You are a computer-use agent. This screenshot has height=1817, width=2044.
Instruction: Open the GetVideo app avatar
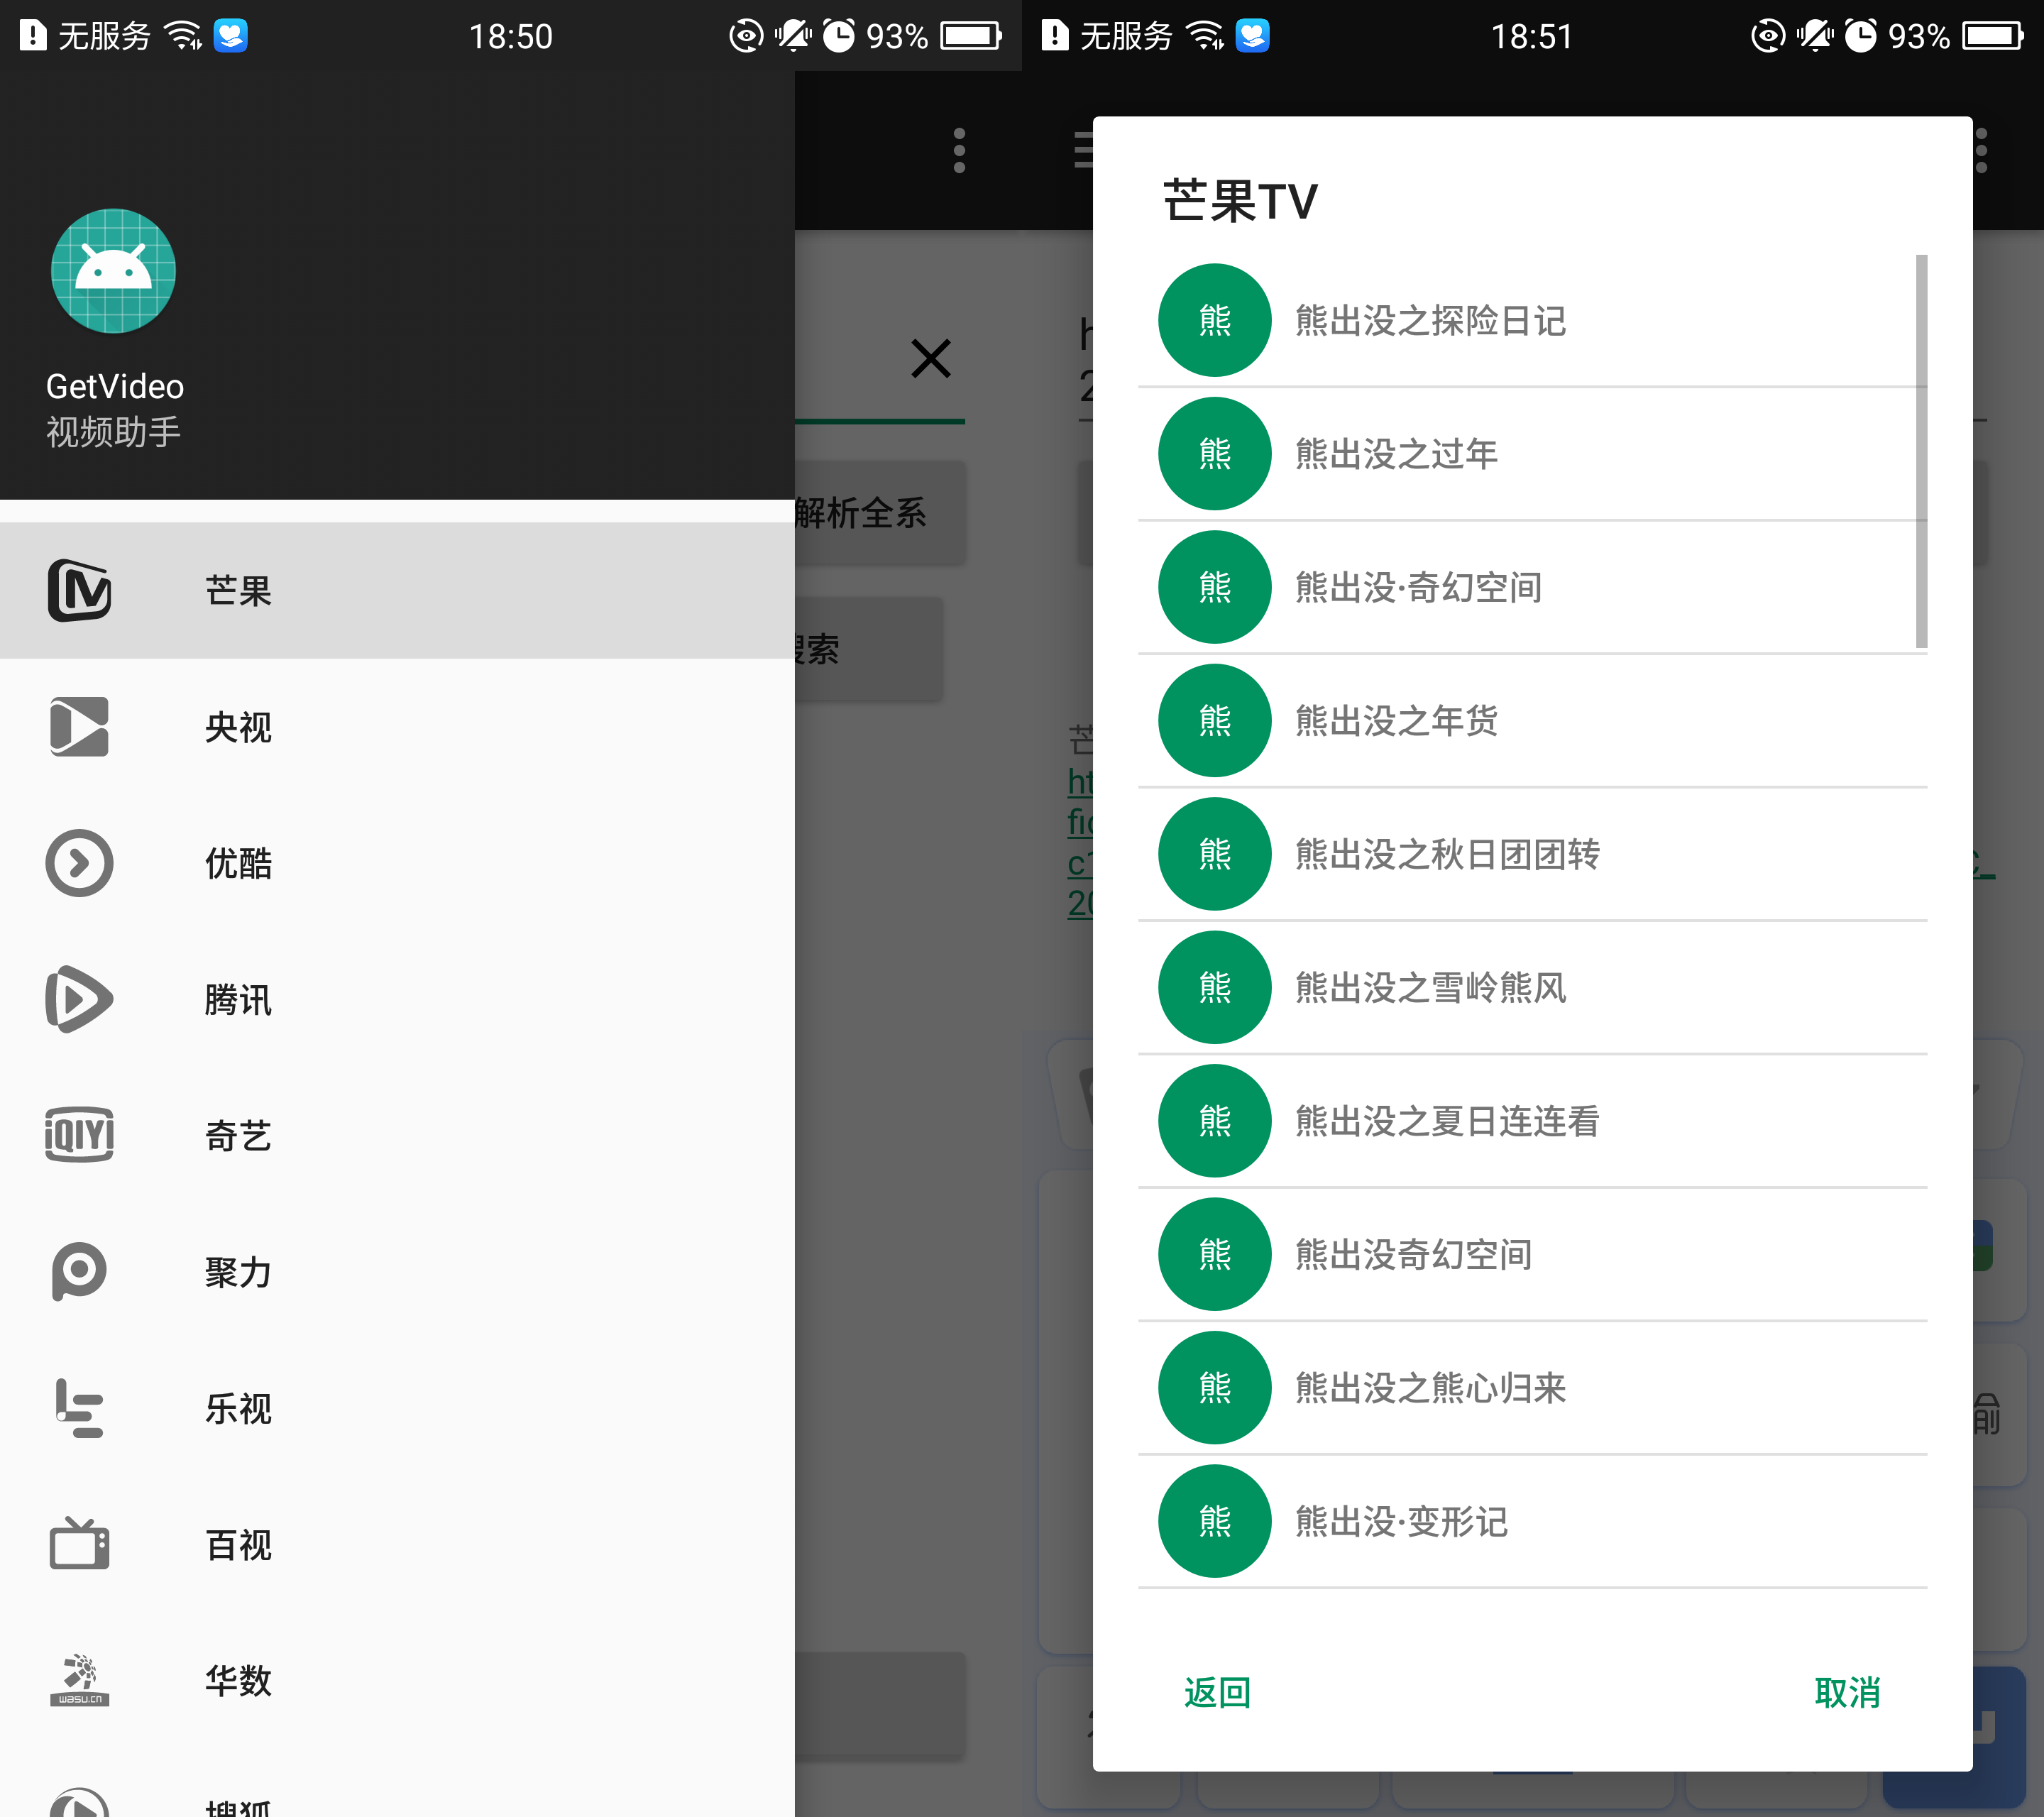(x=113, y=271)
